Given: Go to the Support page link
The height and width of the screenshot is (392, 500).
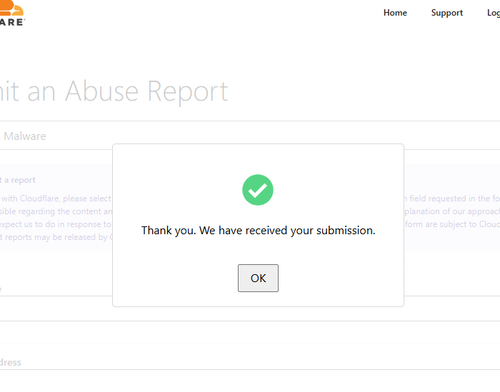Looking at the screenshot, I should coord(447,13).
